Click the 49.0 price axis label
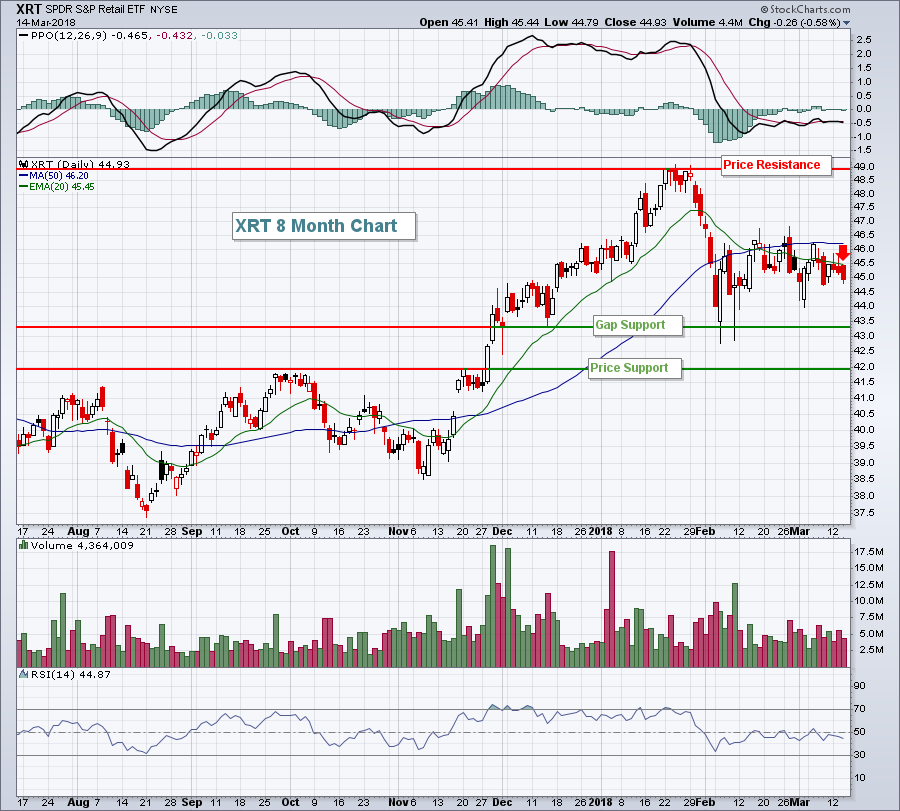This screenshot has width=900, height=811. click(864, 167)
